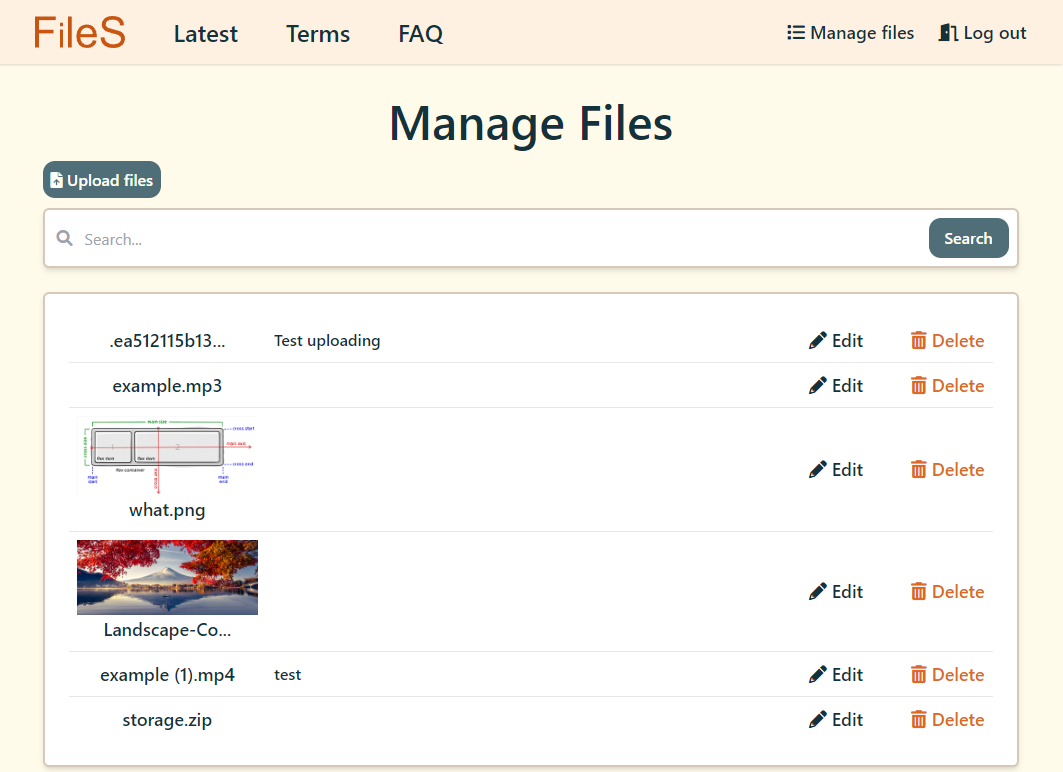Click the Landscape-Co image thumbnail
1063x772 pixels.
166,577
